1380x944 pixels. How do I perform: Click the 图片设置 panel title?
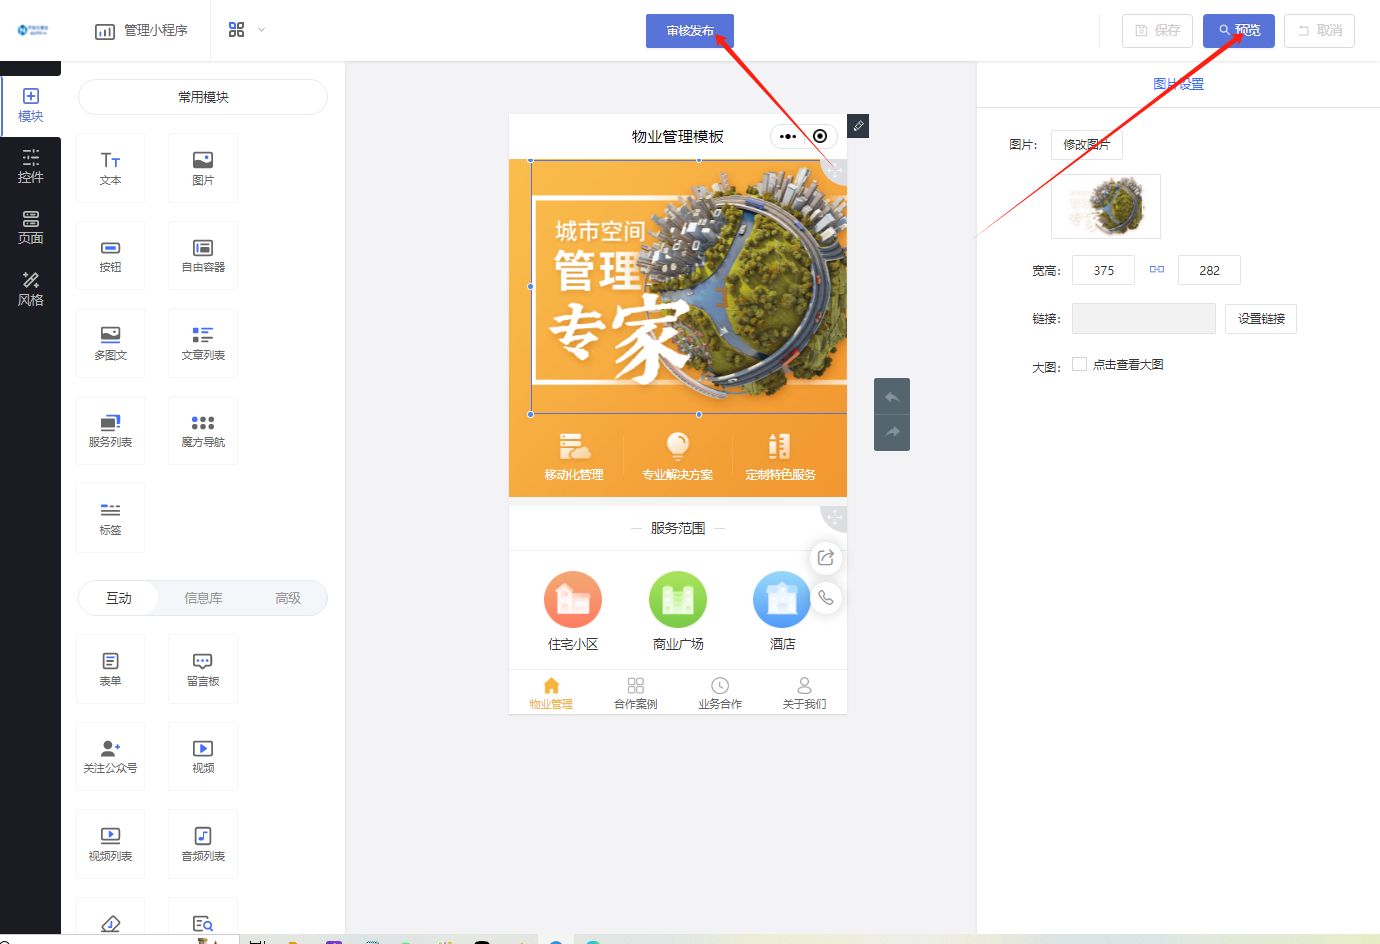[x=1178, y=84]
